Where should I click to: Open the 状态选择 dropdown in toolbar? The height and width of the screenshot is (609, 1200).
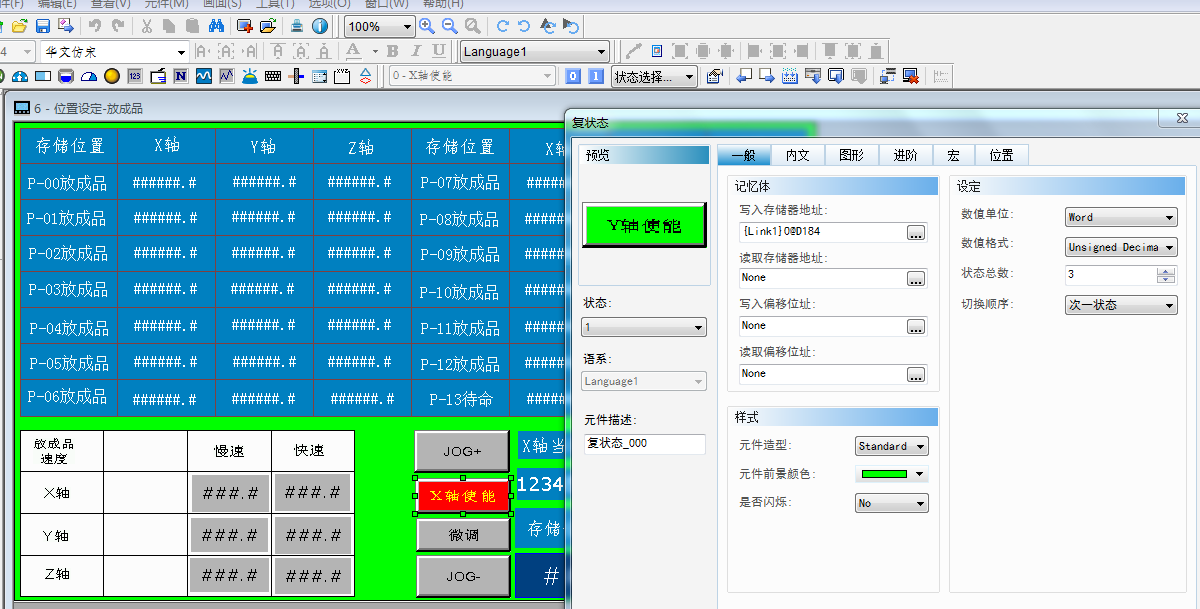click(655, 76)
